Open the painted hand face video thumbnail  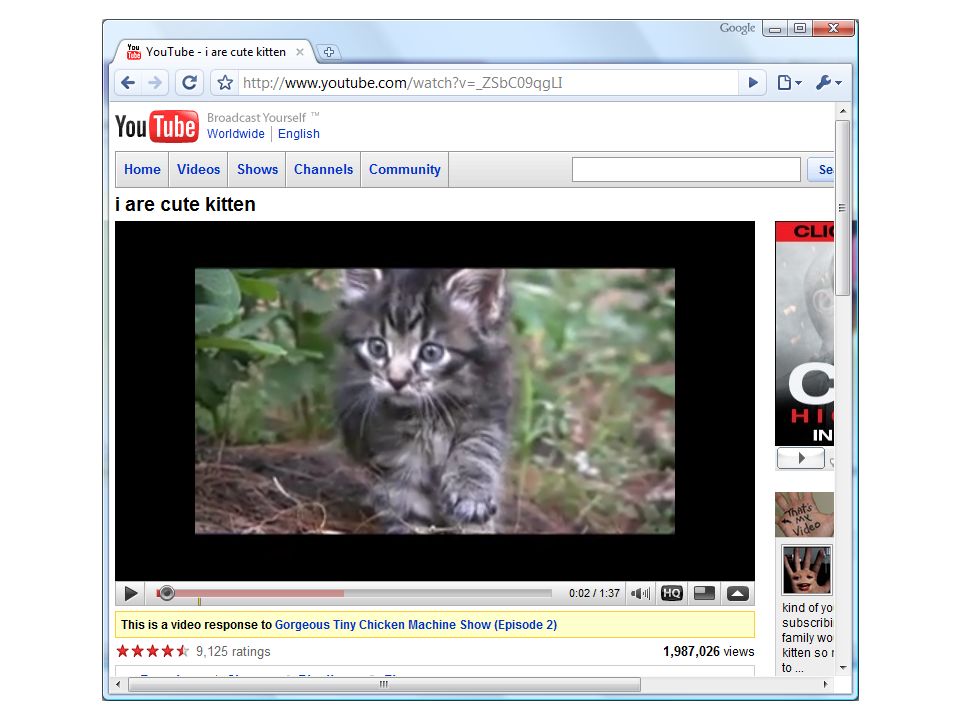(807, 570)
